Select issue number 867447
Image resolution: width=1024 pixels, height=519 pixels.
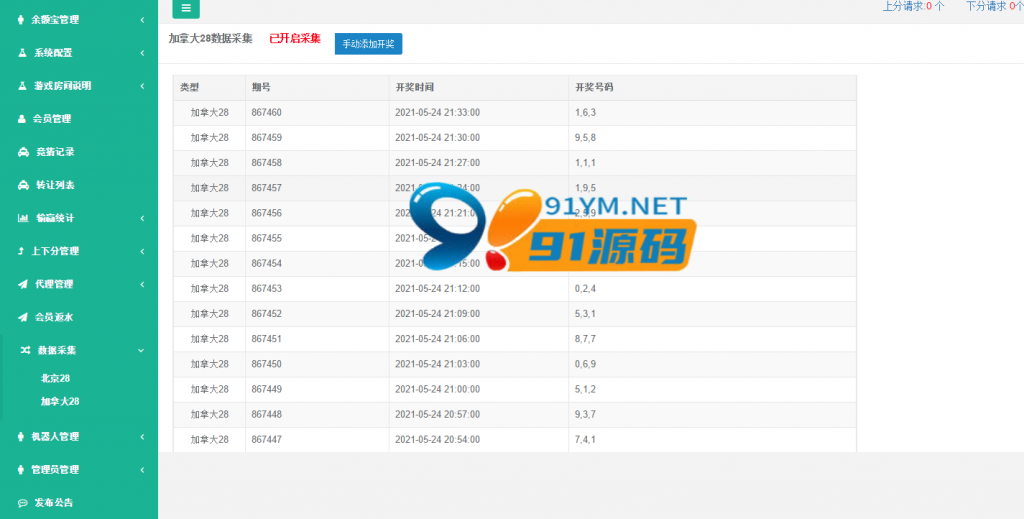click(x=266, y=440)
